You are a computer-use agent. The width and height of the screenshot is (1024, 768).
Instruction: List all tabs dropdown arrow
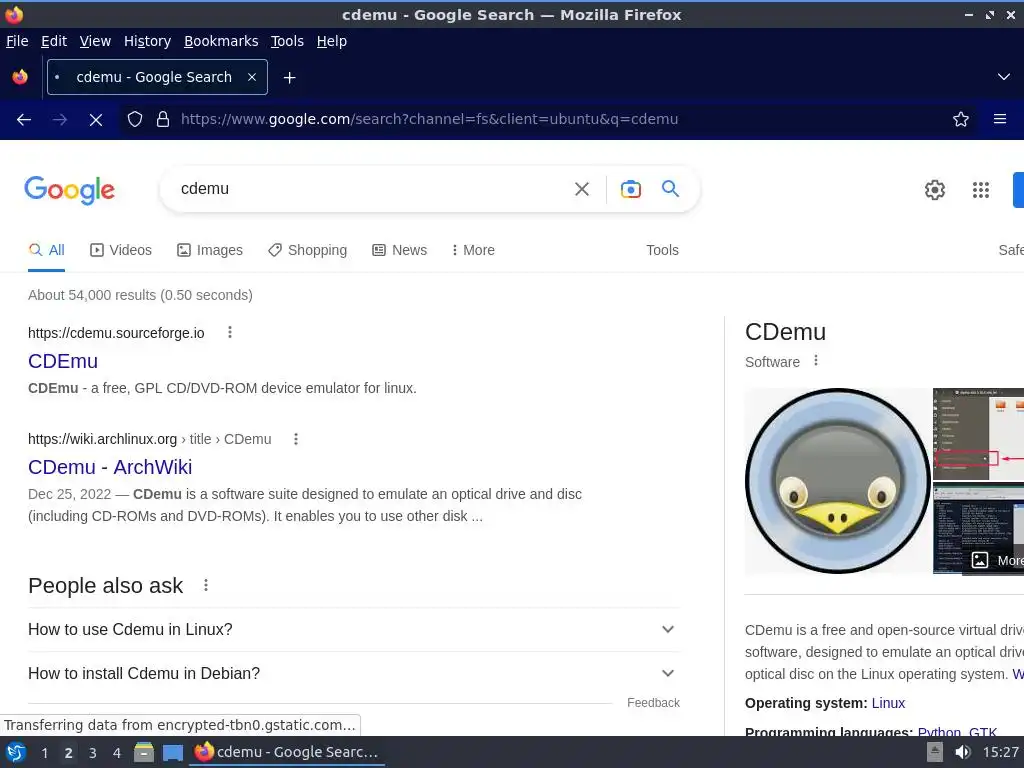point(1004,77)
